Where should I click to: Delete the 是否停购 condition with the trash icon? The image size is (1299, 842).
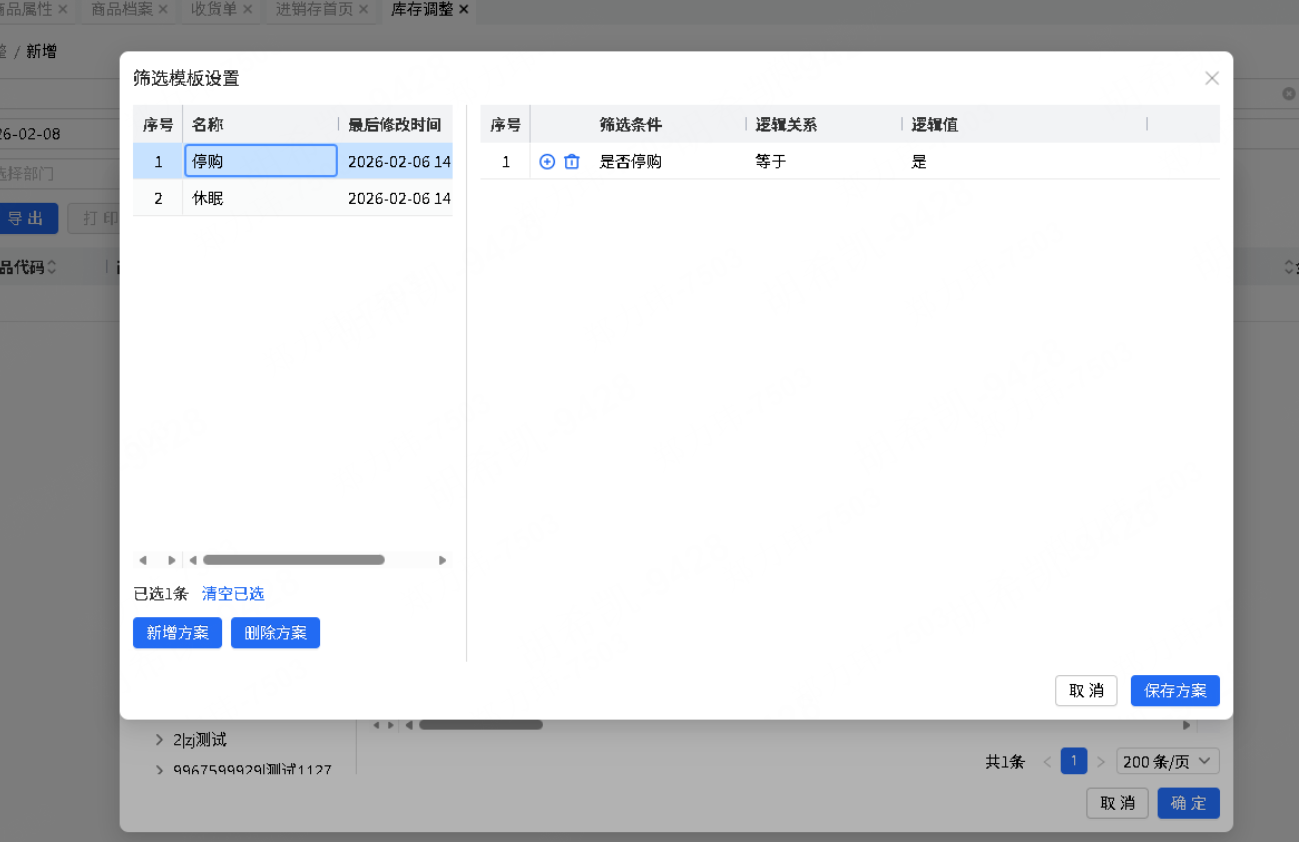[572, 161]
